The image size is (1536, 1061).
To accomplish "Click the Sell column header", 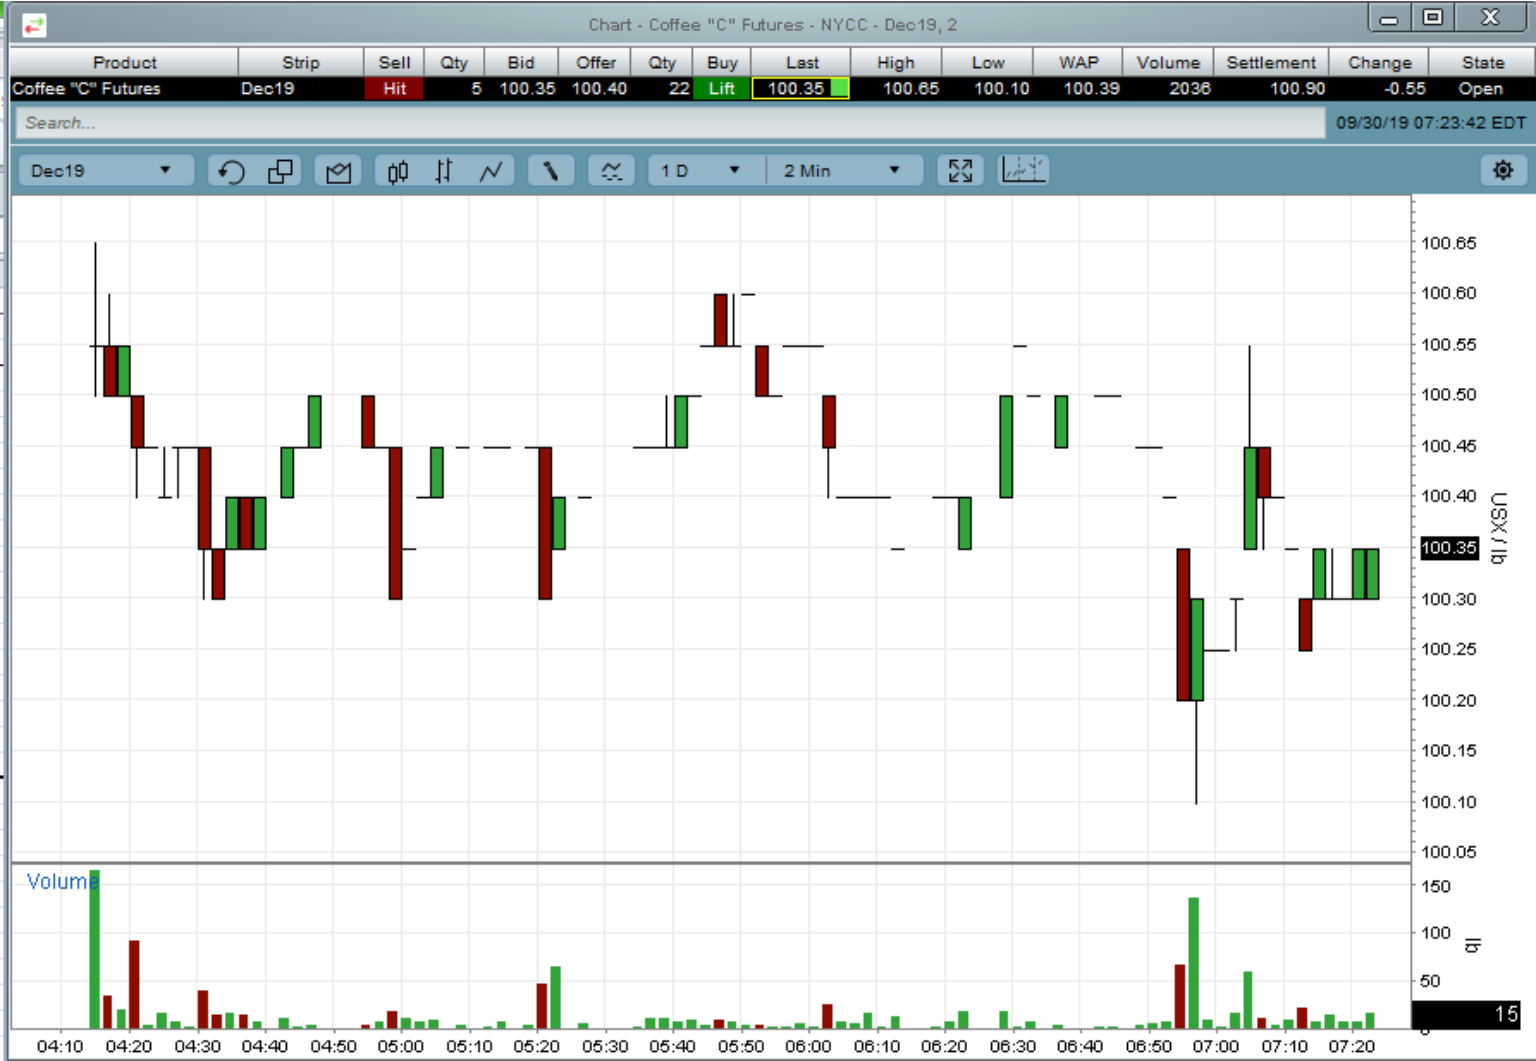I will (394, 62).
